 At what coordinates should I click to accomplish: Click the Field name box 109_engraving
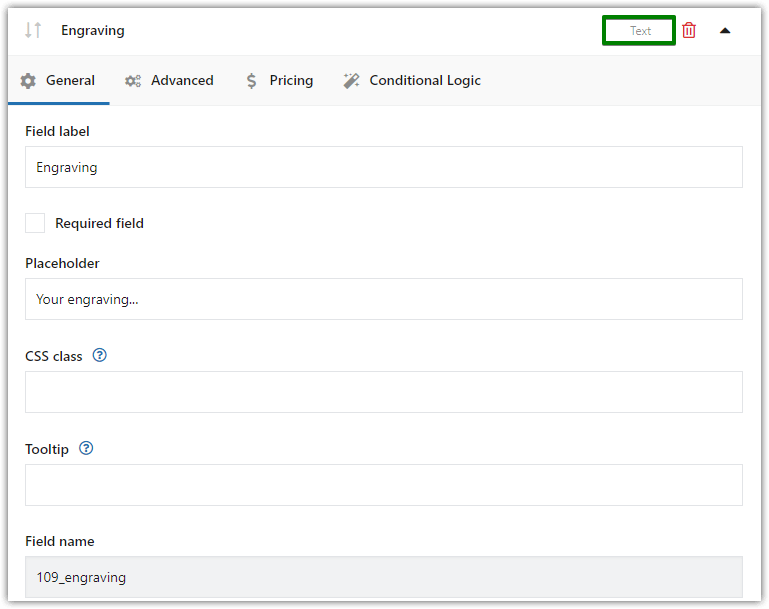coord(384,577)
